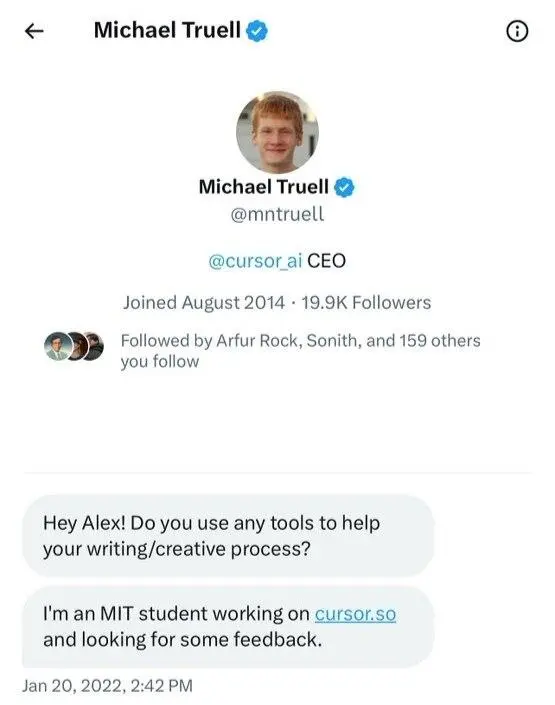555x705 pixels.
Task: Click the Jan 20, 2022 timestamp
Action: 107,686
